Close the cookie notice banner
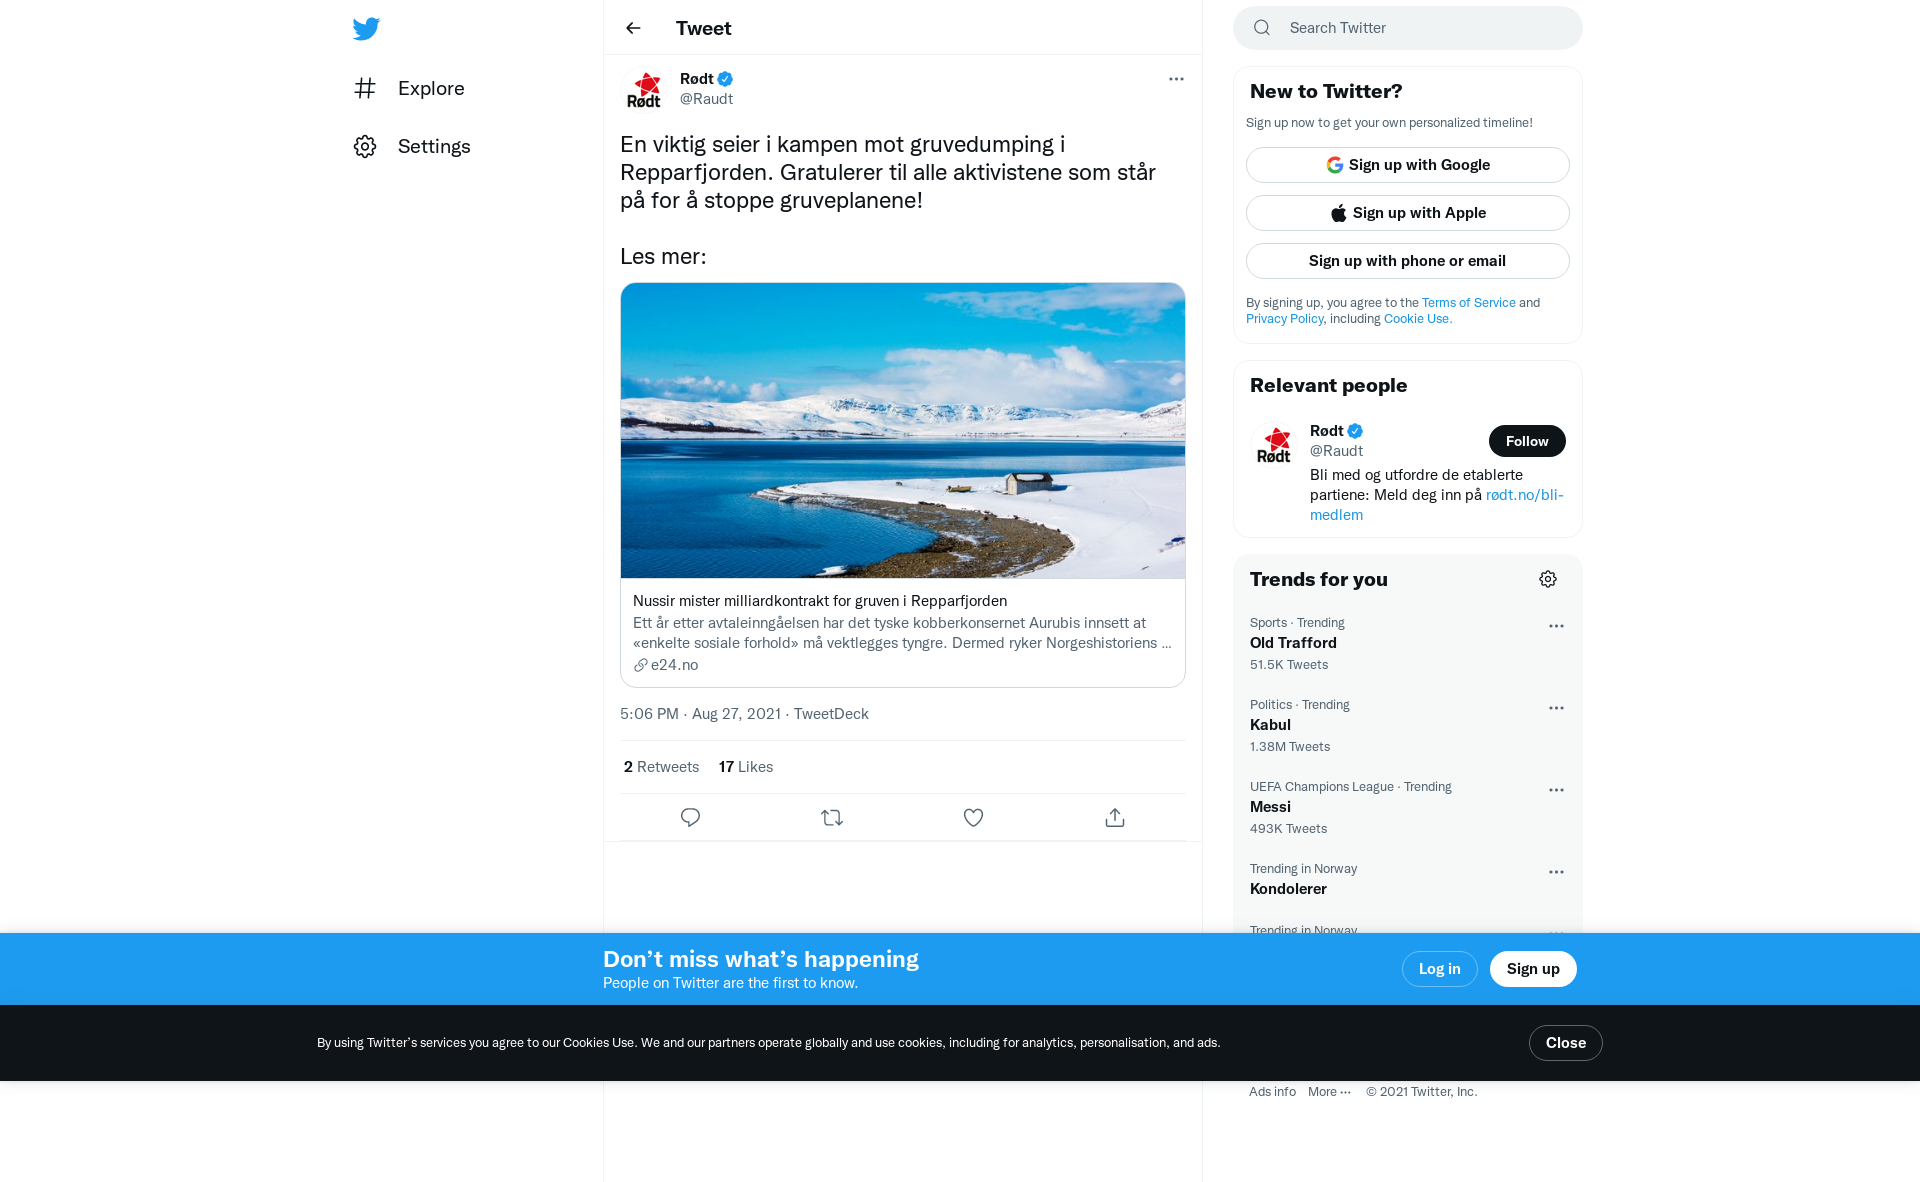 (x=1566, y=1043)
